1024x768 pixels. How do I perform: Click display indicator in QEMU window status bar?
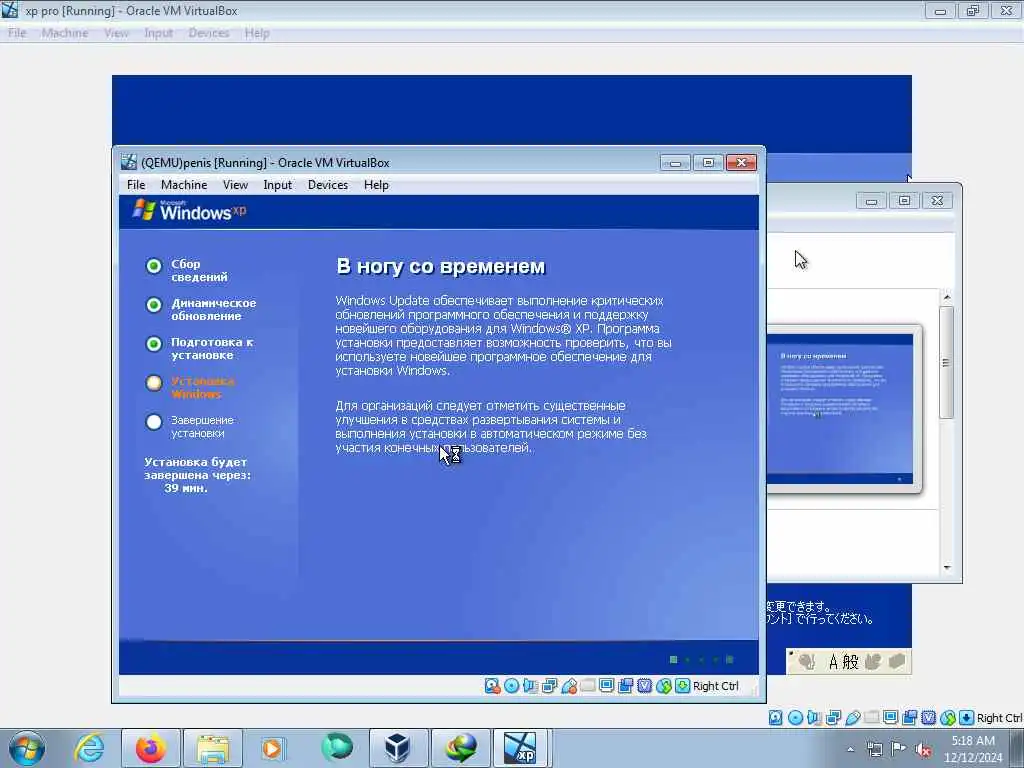pos(607,686)
